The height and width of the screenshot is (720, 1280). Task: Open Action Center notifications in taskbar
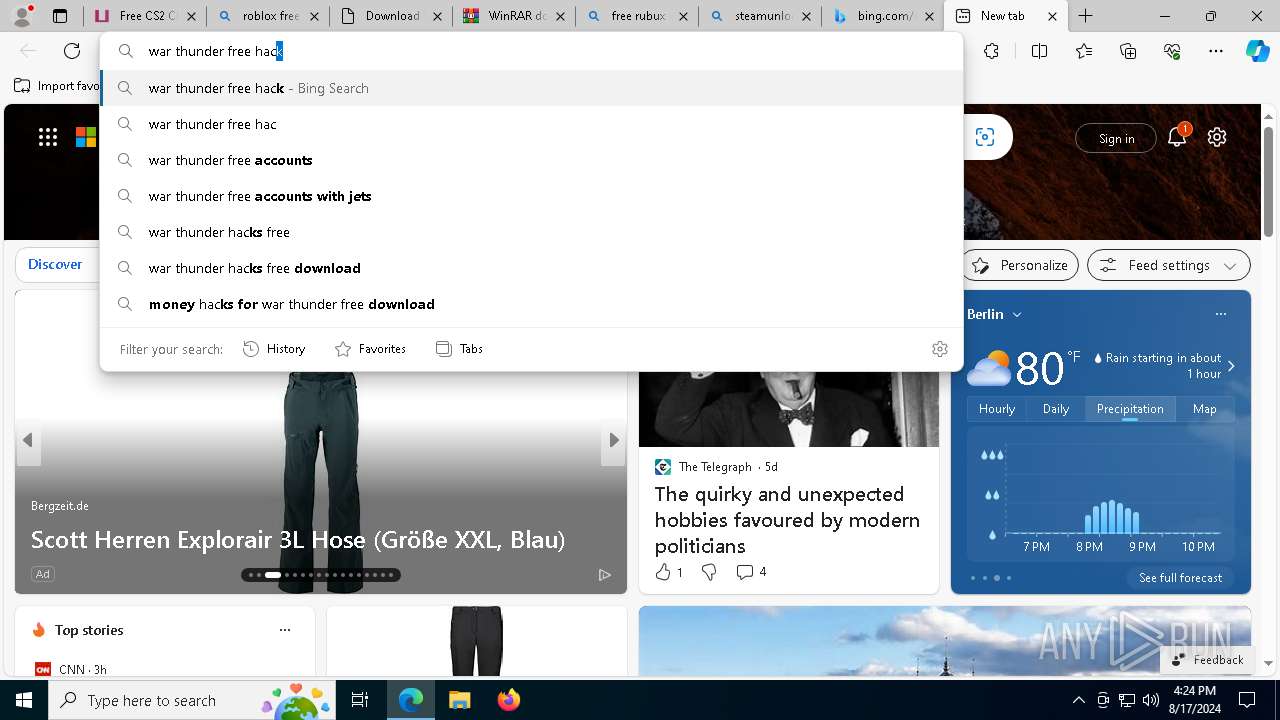1247,700
